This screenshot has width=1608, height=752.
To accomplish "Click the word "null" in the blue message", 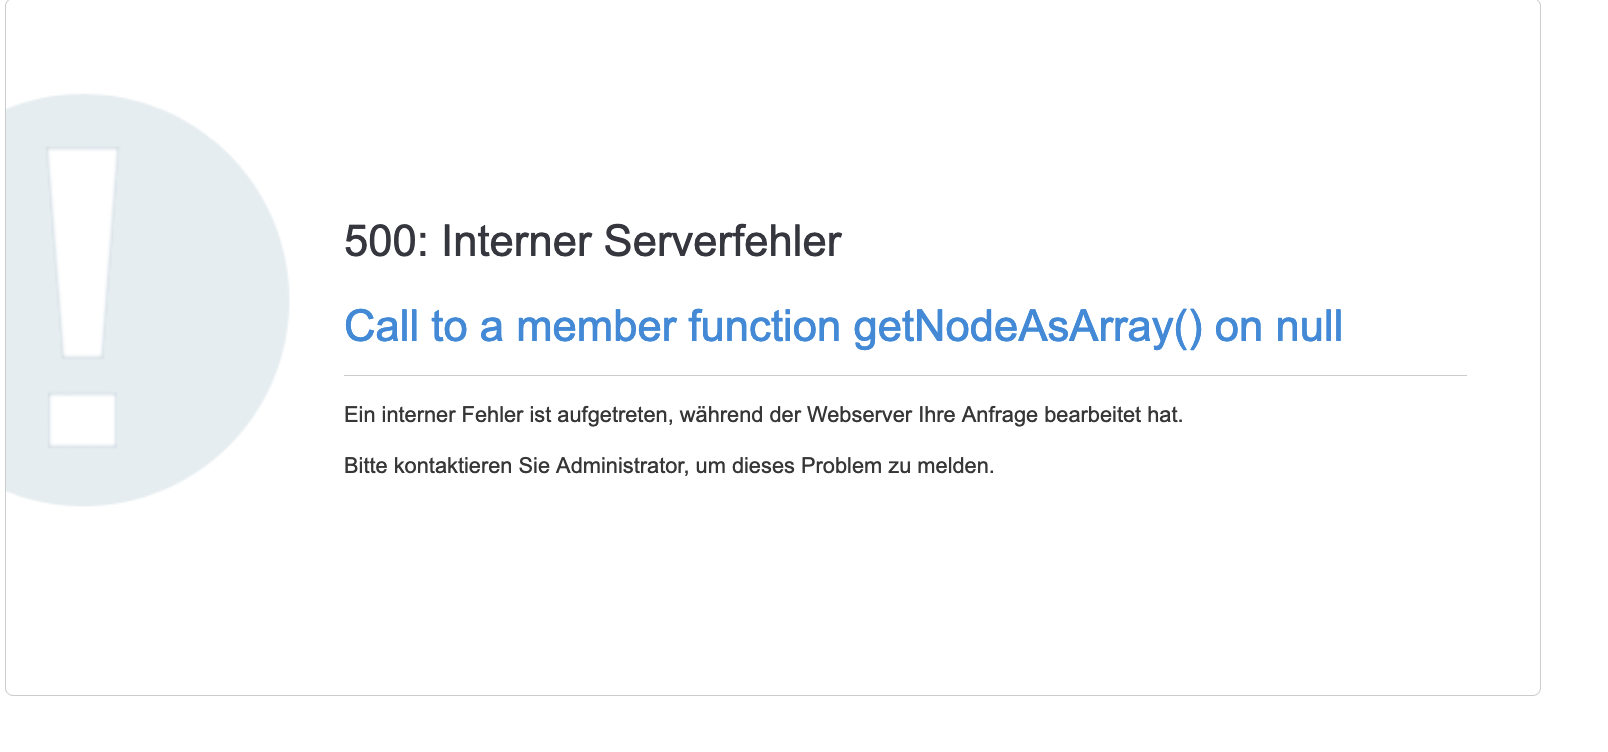I will tap(1310, 327).
